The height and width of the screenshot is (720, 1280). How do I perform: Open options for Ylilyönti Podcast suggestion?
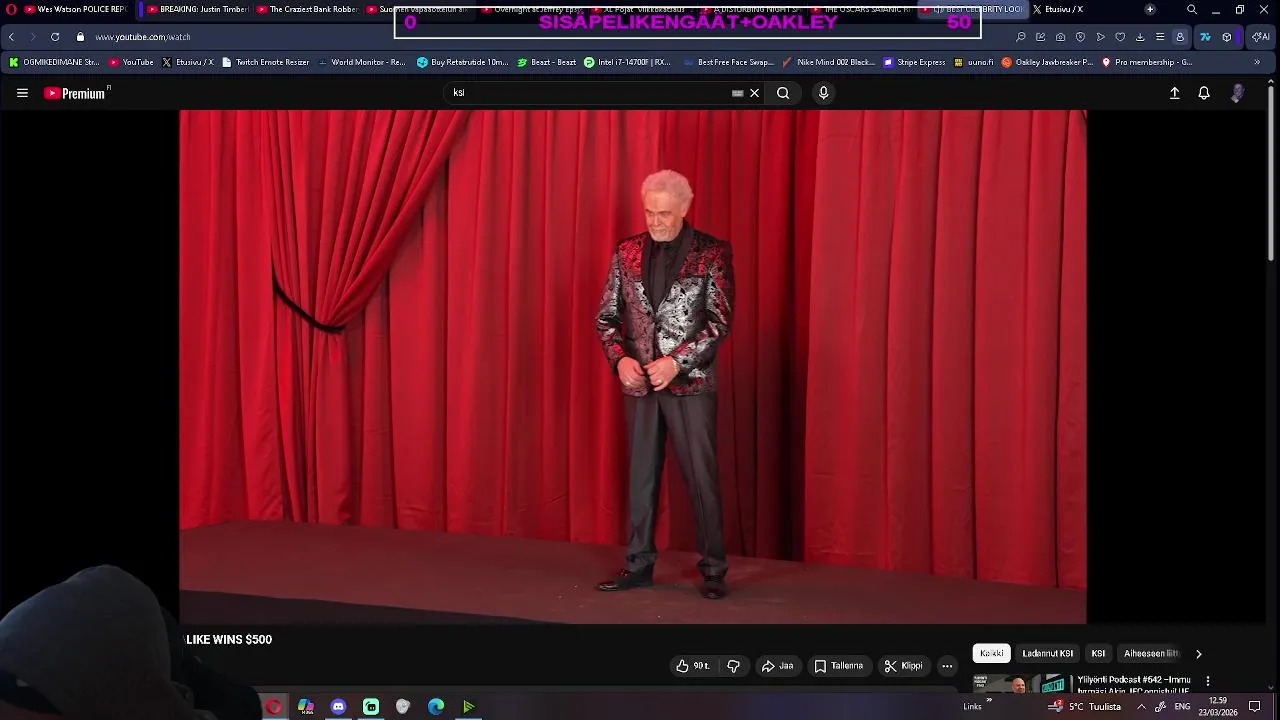[x=1208, y=681]
